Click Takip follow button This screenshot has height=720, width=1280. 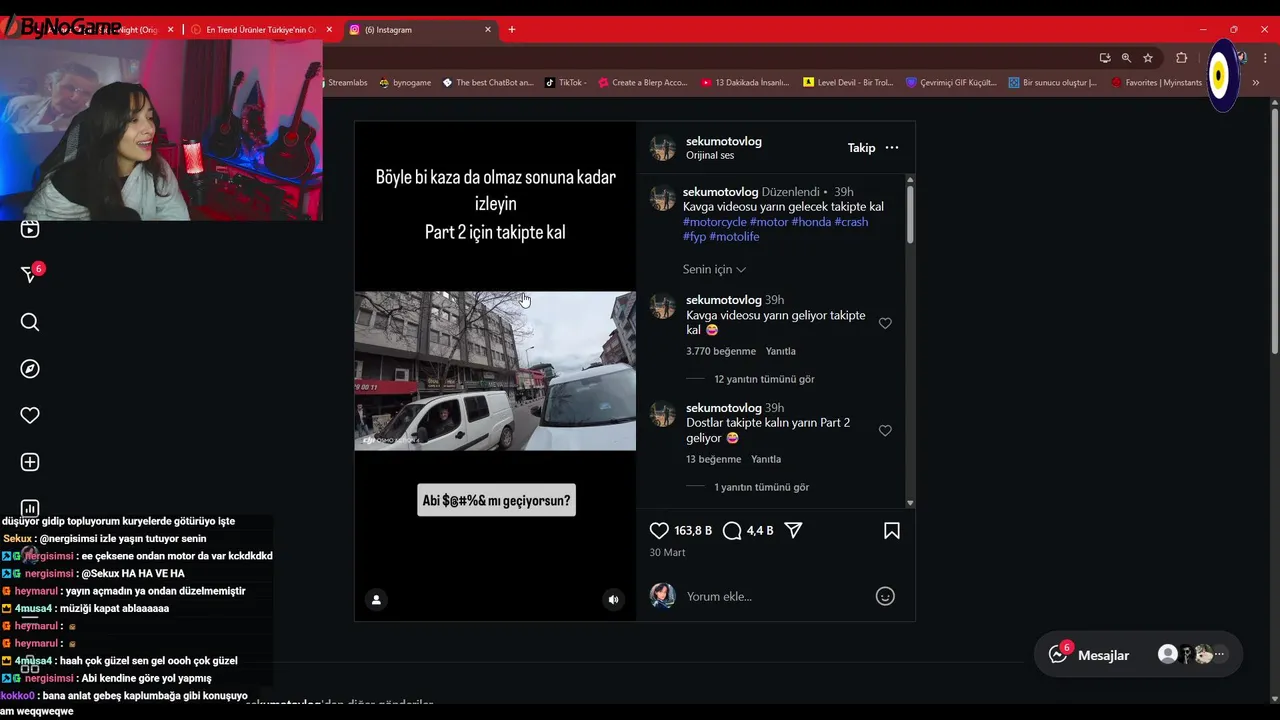coord(861,148)
